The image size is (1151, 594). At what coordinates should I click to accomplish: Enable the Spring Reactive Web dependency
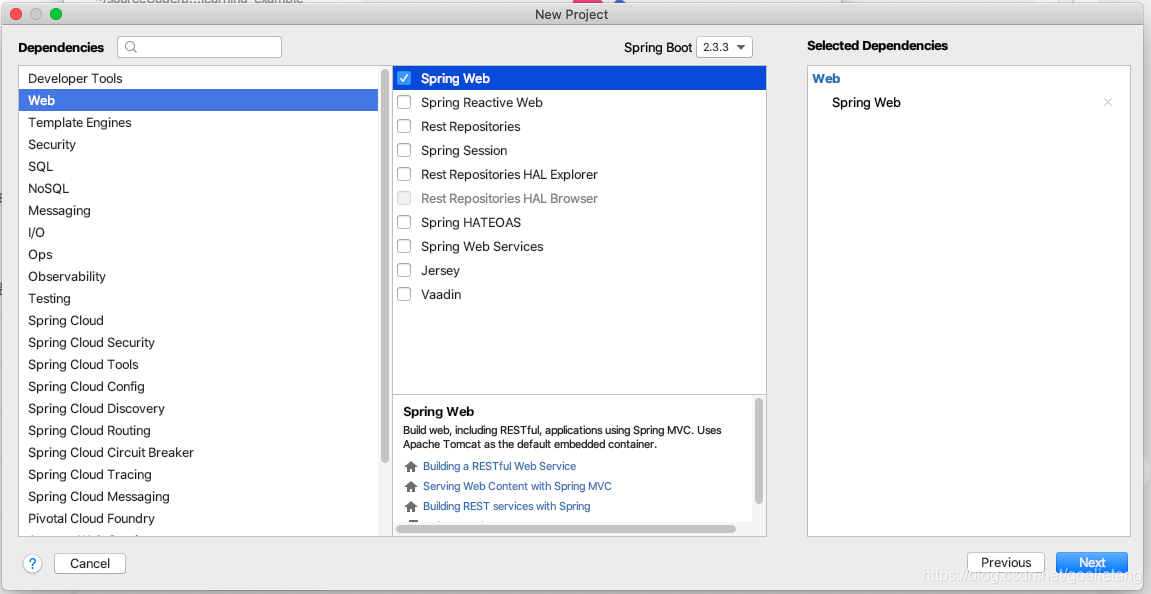404,102
